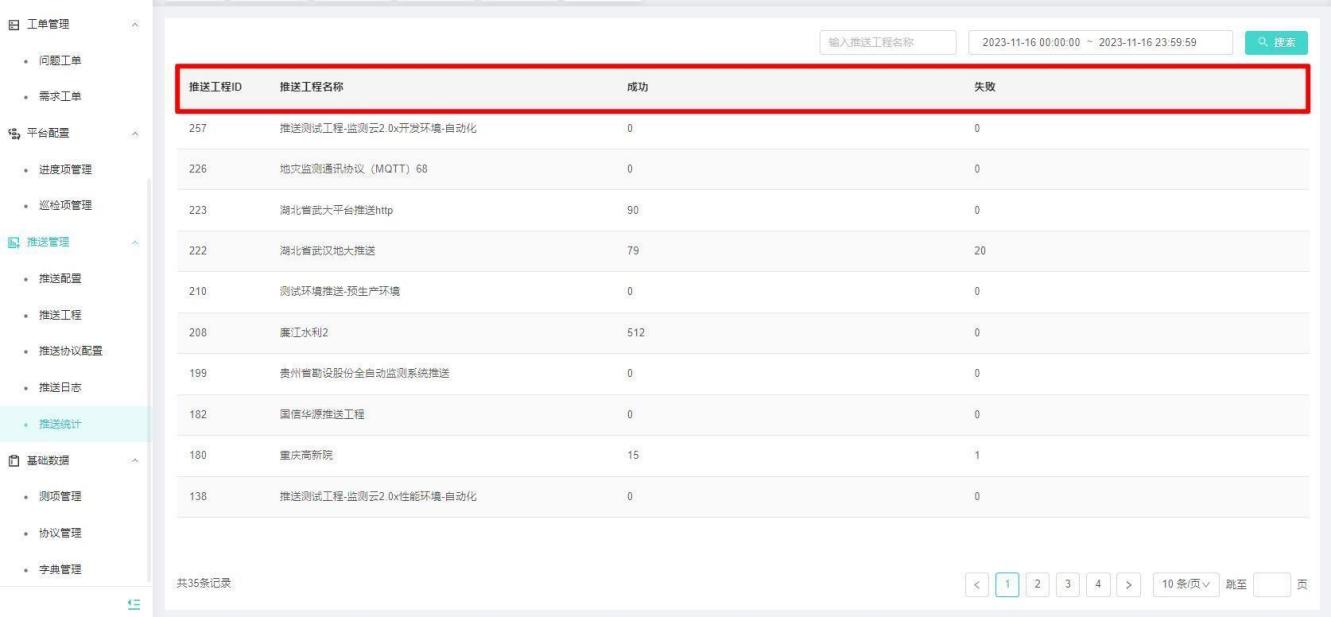Collapse the sidebar using the bottom fold icon

pos(132,603)
